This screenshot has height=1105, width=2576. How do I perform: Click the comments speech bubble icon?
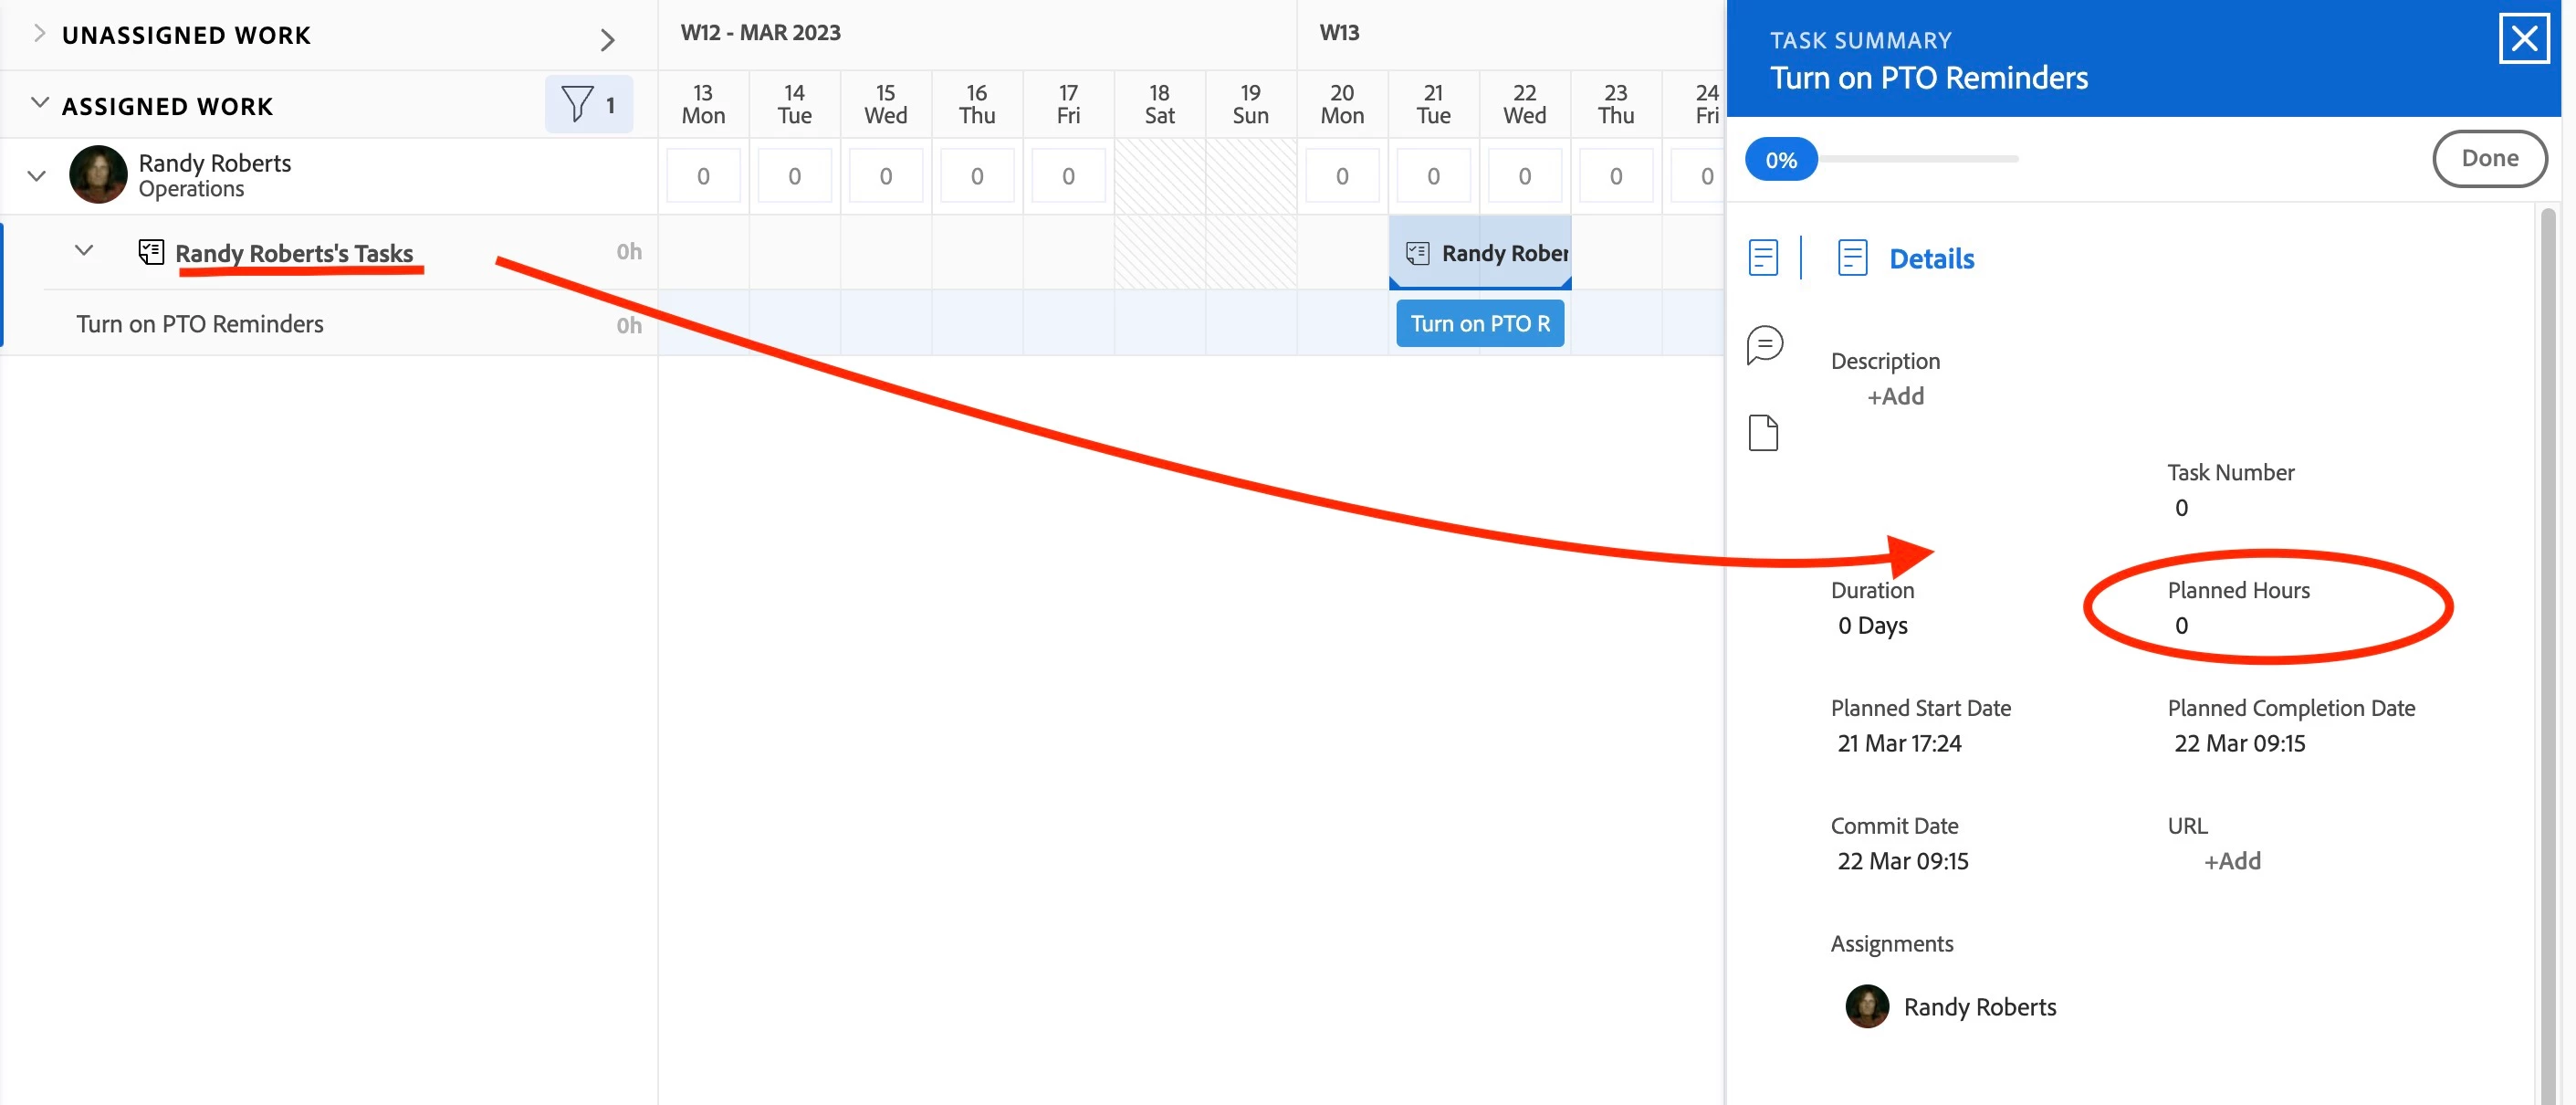click(1764, 345)
